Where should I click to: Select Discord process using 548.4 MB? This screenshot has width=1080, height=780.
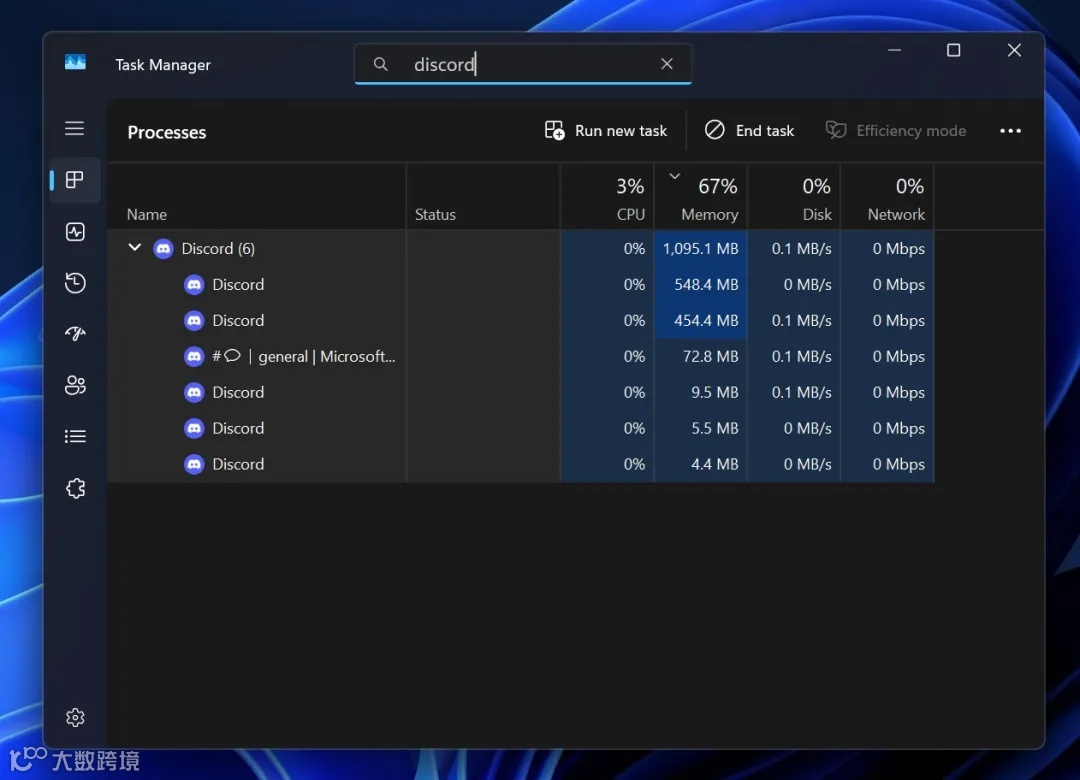click(x=521, y=284)
